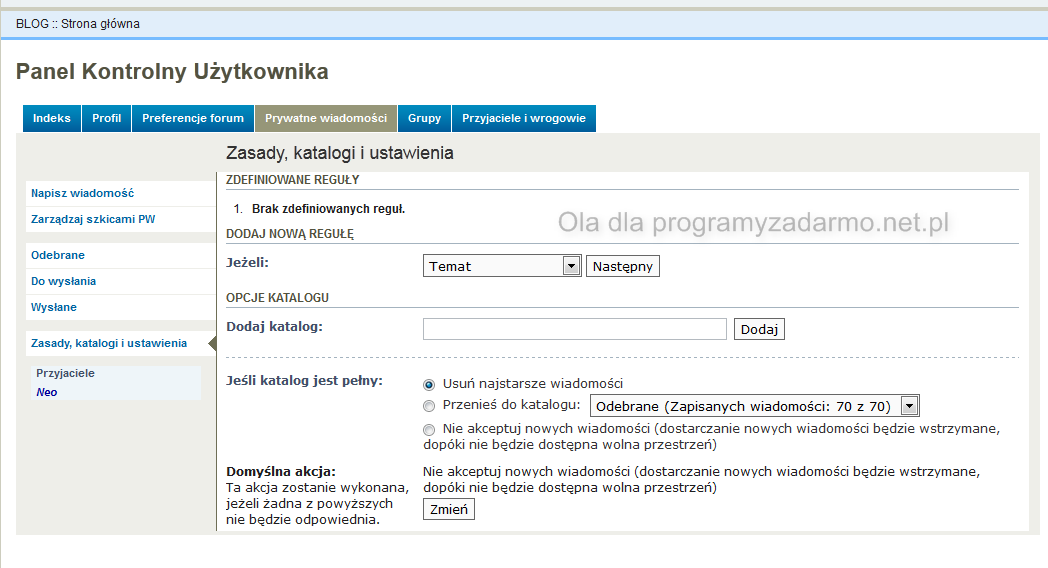This screenshot has width=1048, height=568.
Task: Select 'Przenieś do katalogu' radio option
Action: 429,406
